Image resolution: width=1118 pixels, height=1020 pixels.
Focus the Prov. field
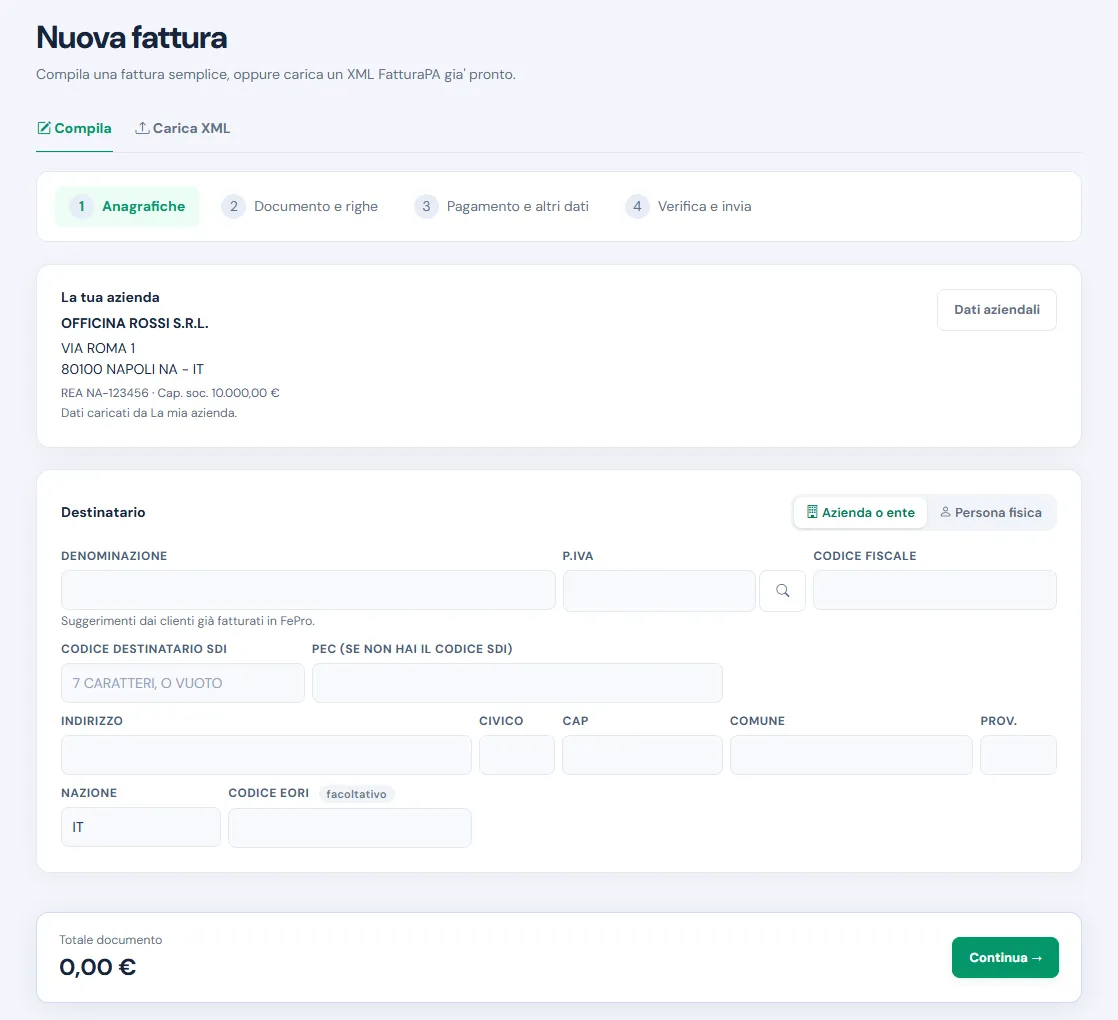[x=1018, y=755]
